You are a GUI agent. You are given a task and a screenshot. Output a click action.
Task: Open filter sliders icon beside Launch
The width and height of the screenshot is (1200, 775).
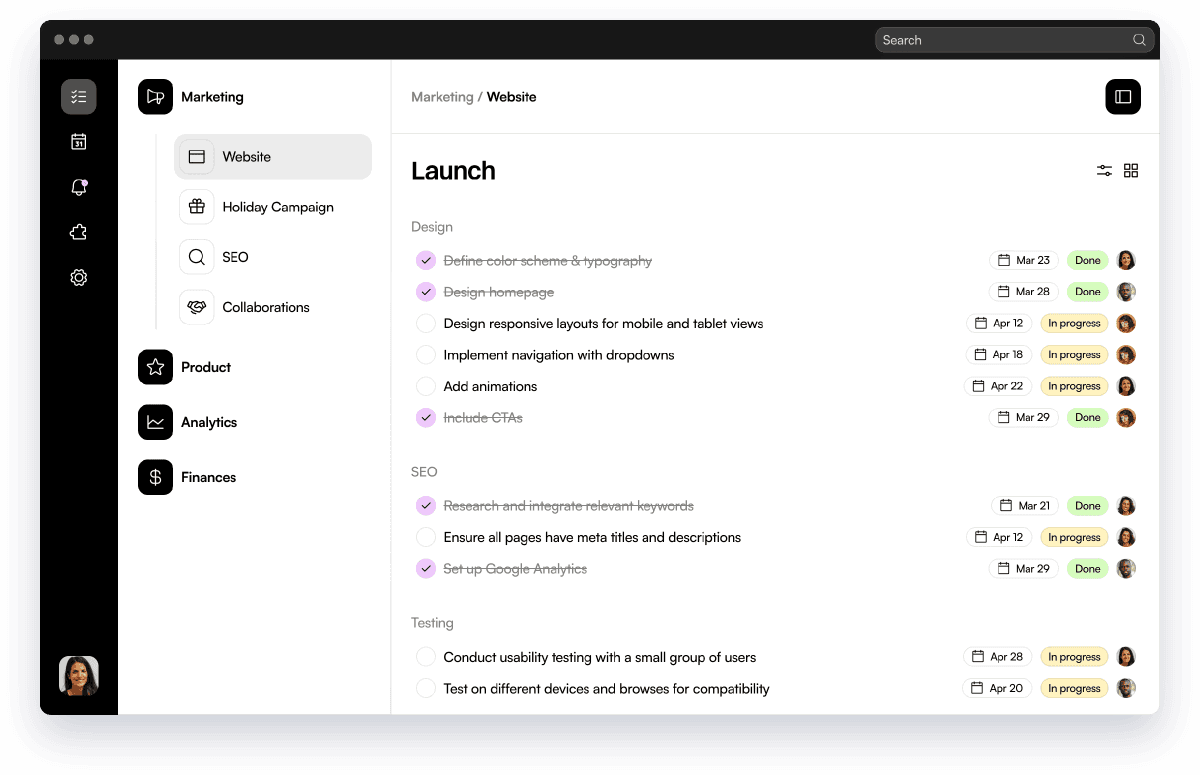point(1104,171)
